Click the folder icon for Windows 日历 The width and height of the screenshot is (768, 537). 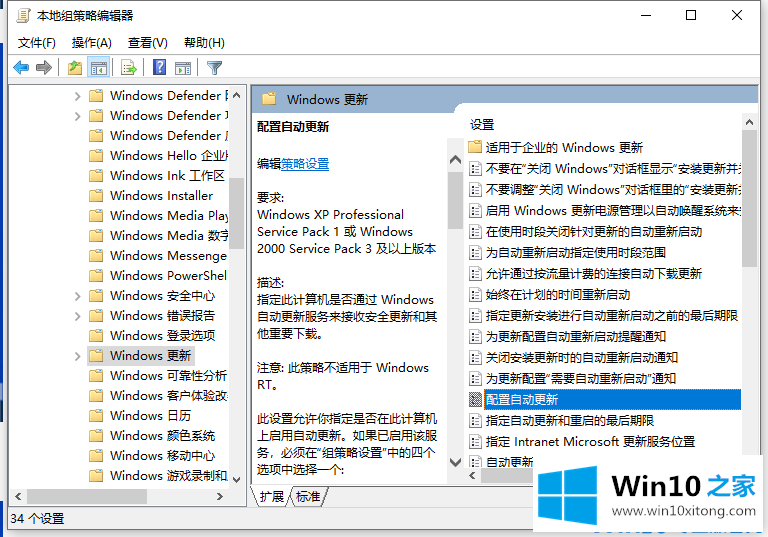[96, 415]
